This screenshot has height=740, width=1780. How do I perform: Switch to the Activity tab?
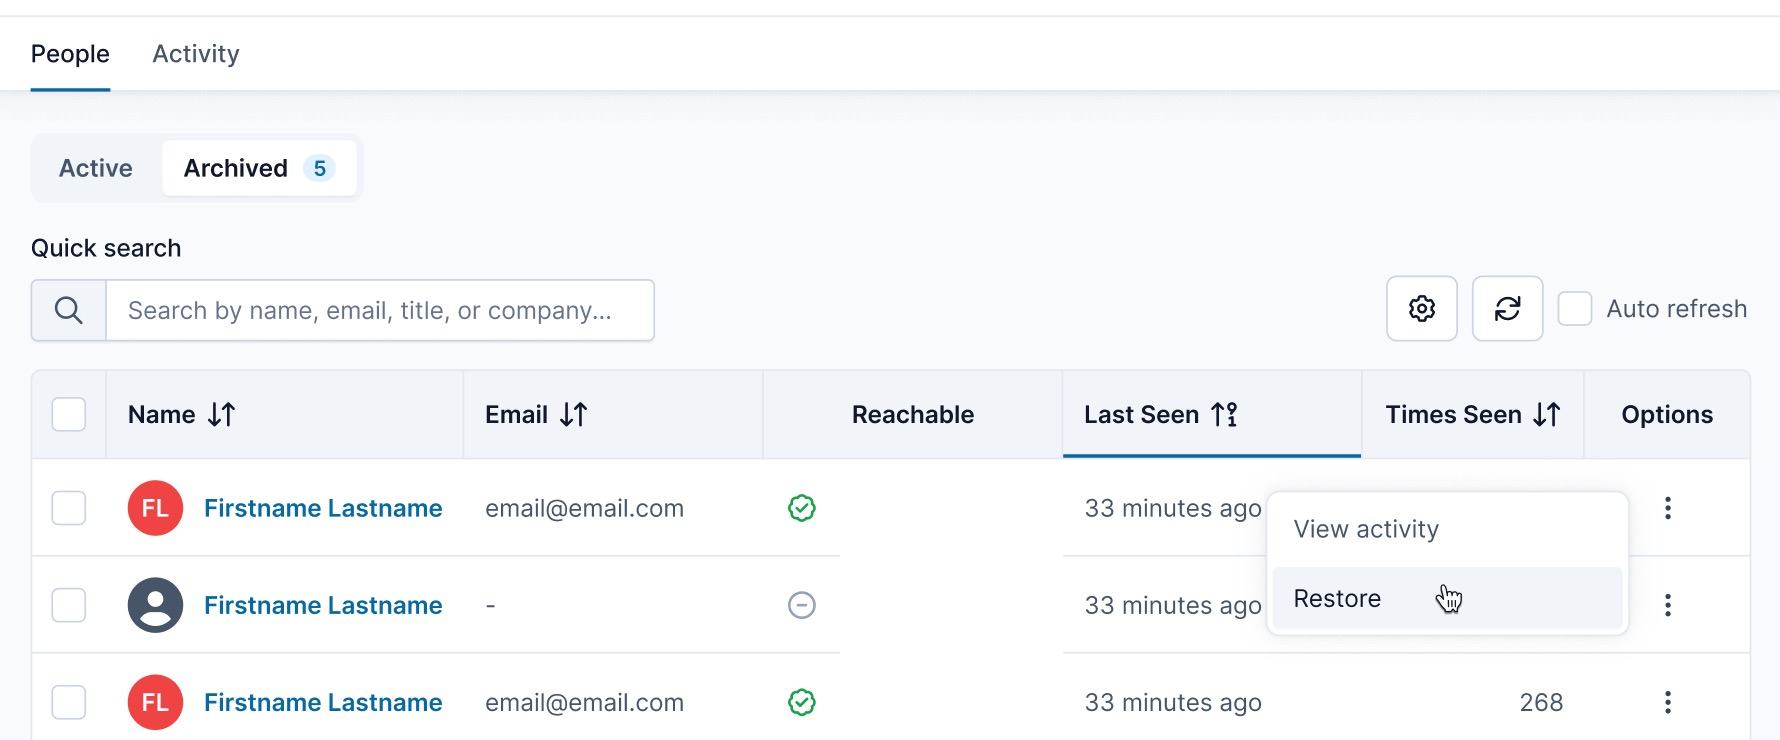(x=196, y=54)
